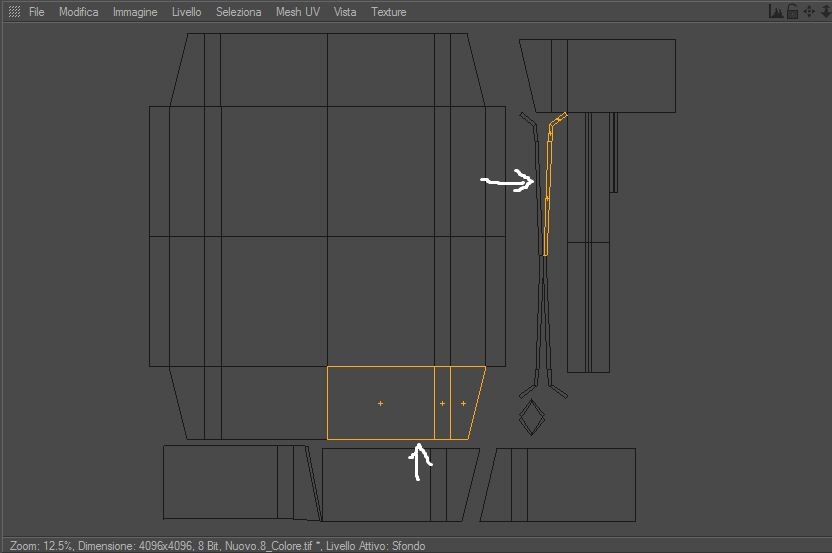Open the Immagine menu
Screen dimensions: 832x553
point(135,12)
